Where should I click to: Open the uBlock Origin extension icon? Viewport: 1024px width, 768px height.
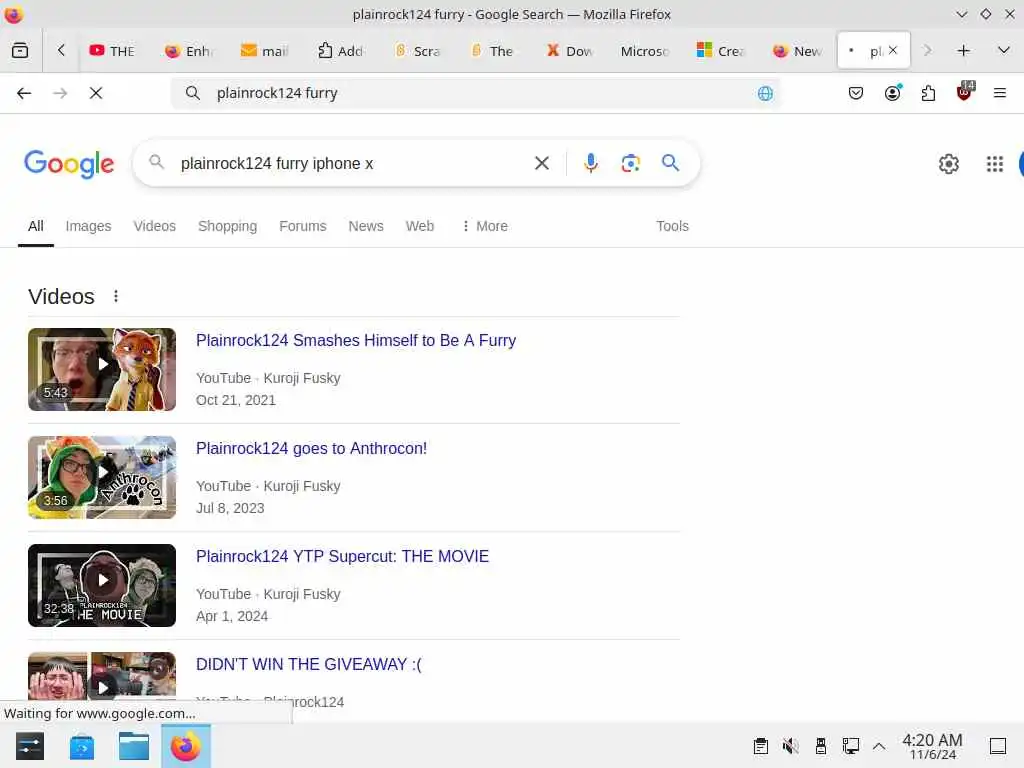[964, 92]
